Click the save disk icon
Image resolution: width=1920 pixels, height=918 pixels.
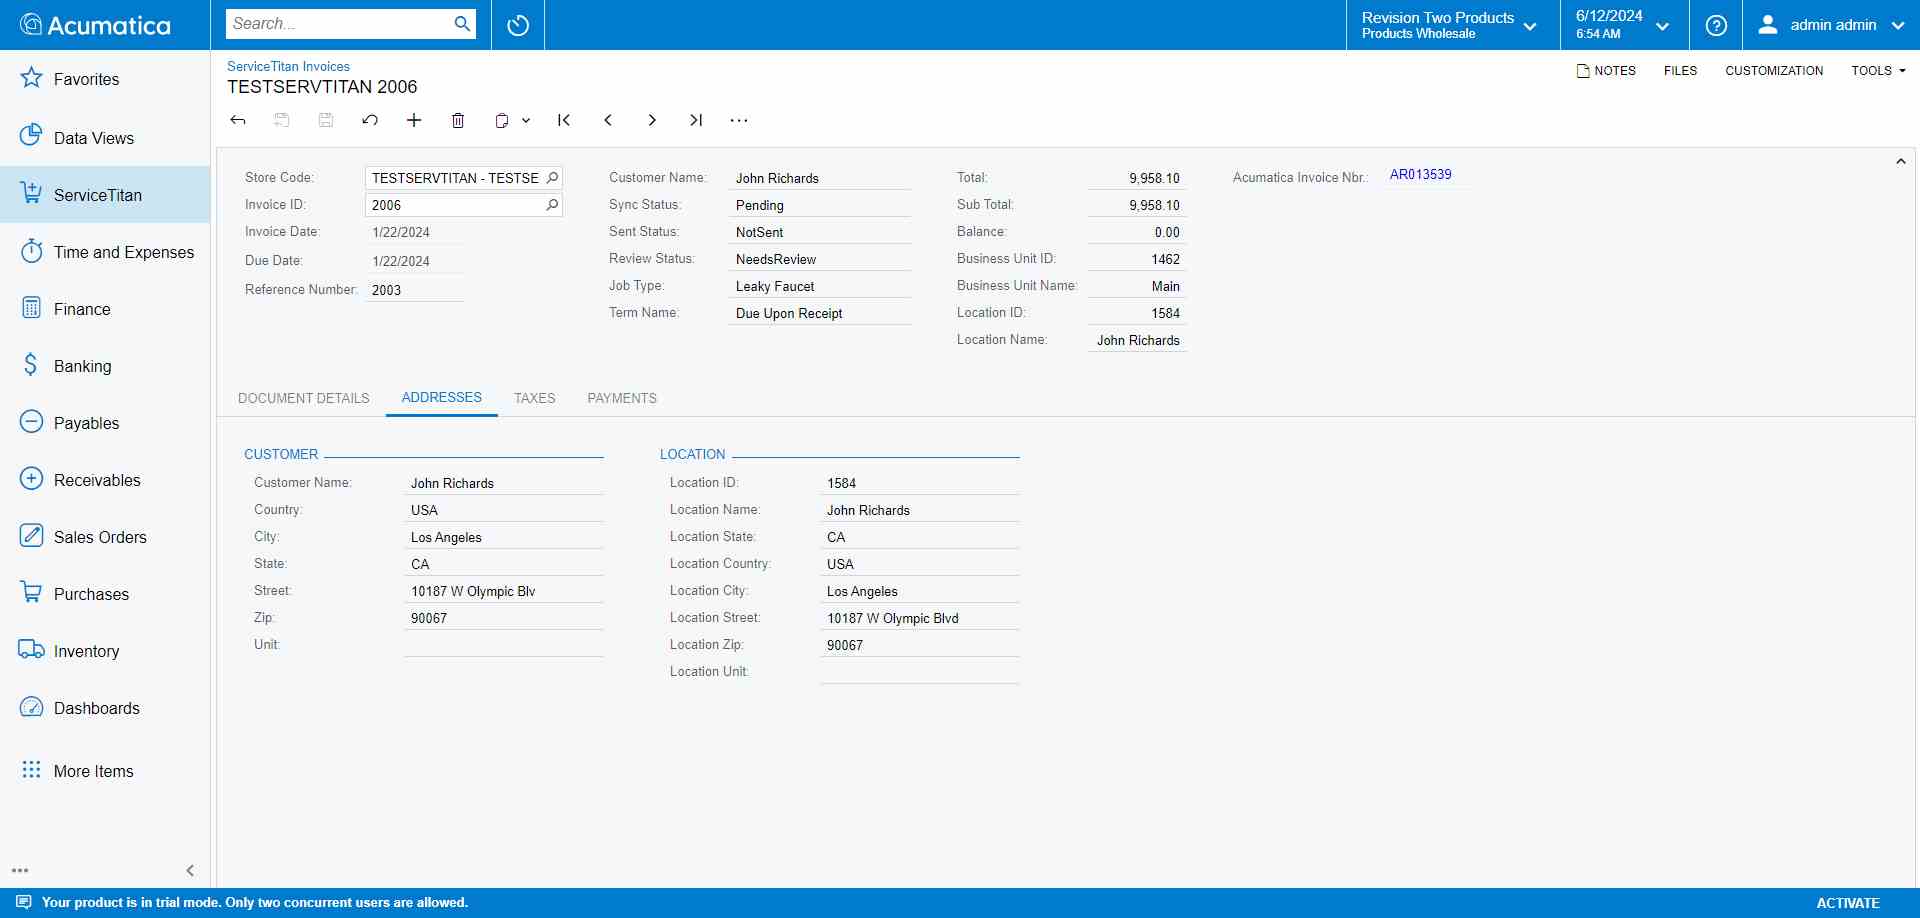pos(326,120)
